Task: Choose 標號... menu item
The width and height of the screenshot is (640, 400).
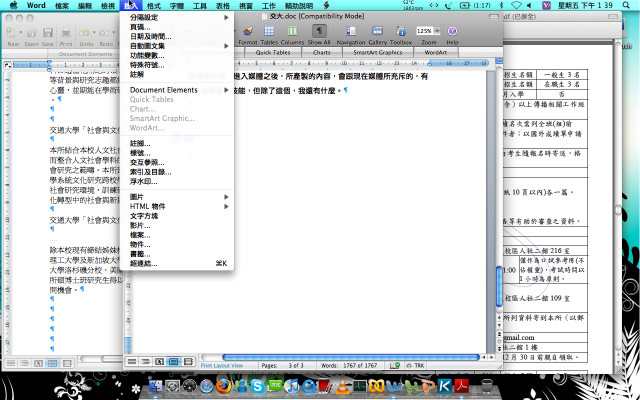Action: coord(178,153)
